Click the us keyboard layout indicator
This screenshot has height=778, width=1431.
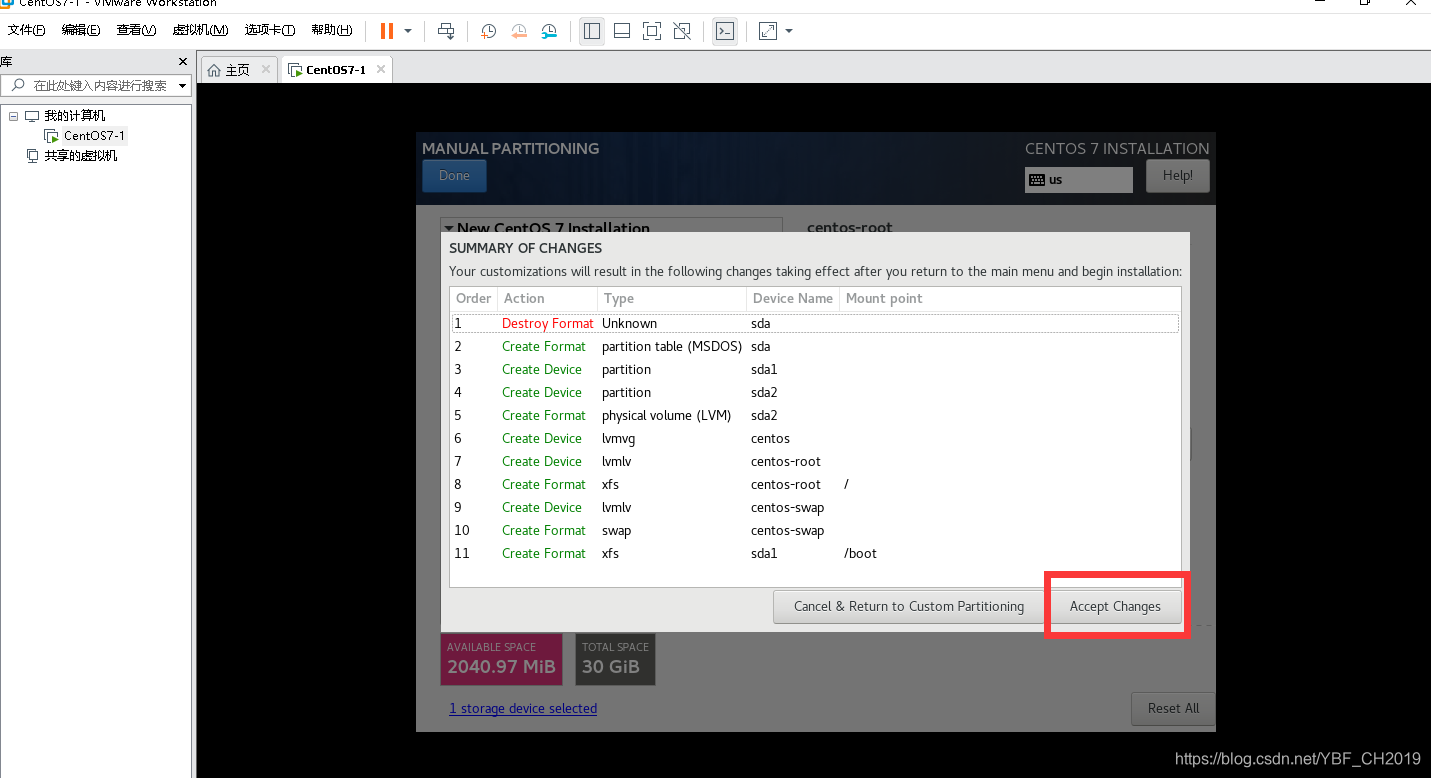(1079, 180)
